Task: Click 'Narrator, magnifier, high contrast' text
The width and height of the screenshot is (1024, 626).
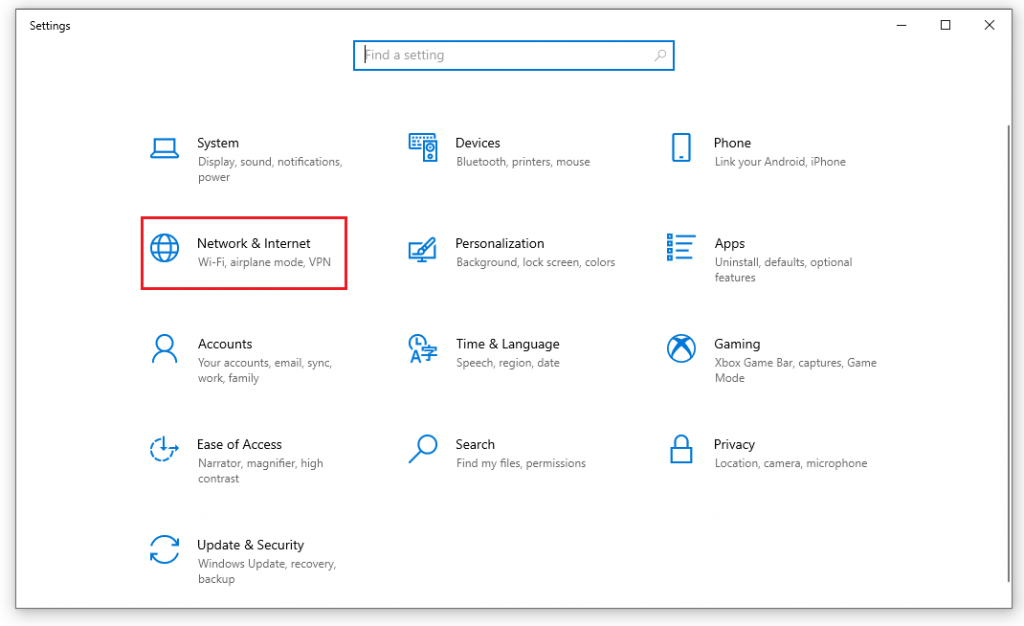Action: [261, 471]
